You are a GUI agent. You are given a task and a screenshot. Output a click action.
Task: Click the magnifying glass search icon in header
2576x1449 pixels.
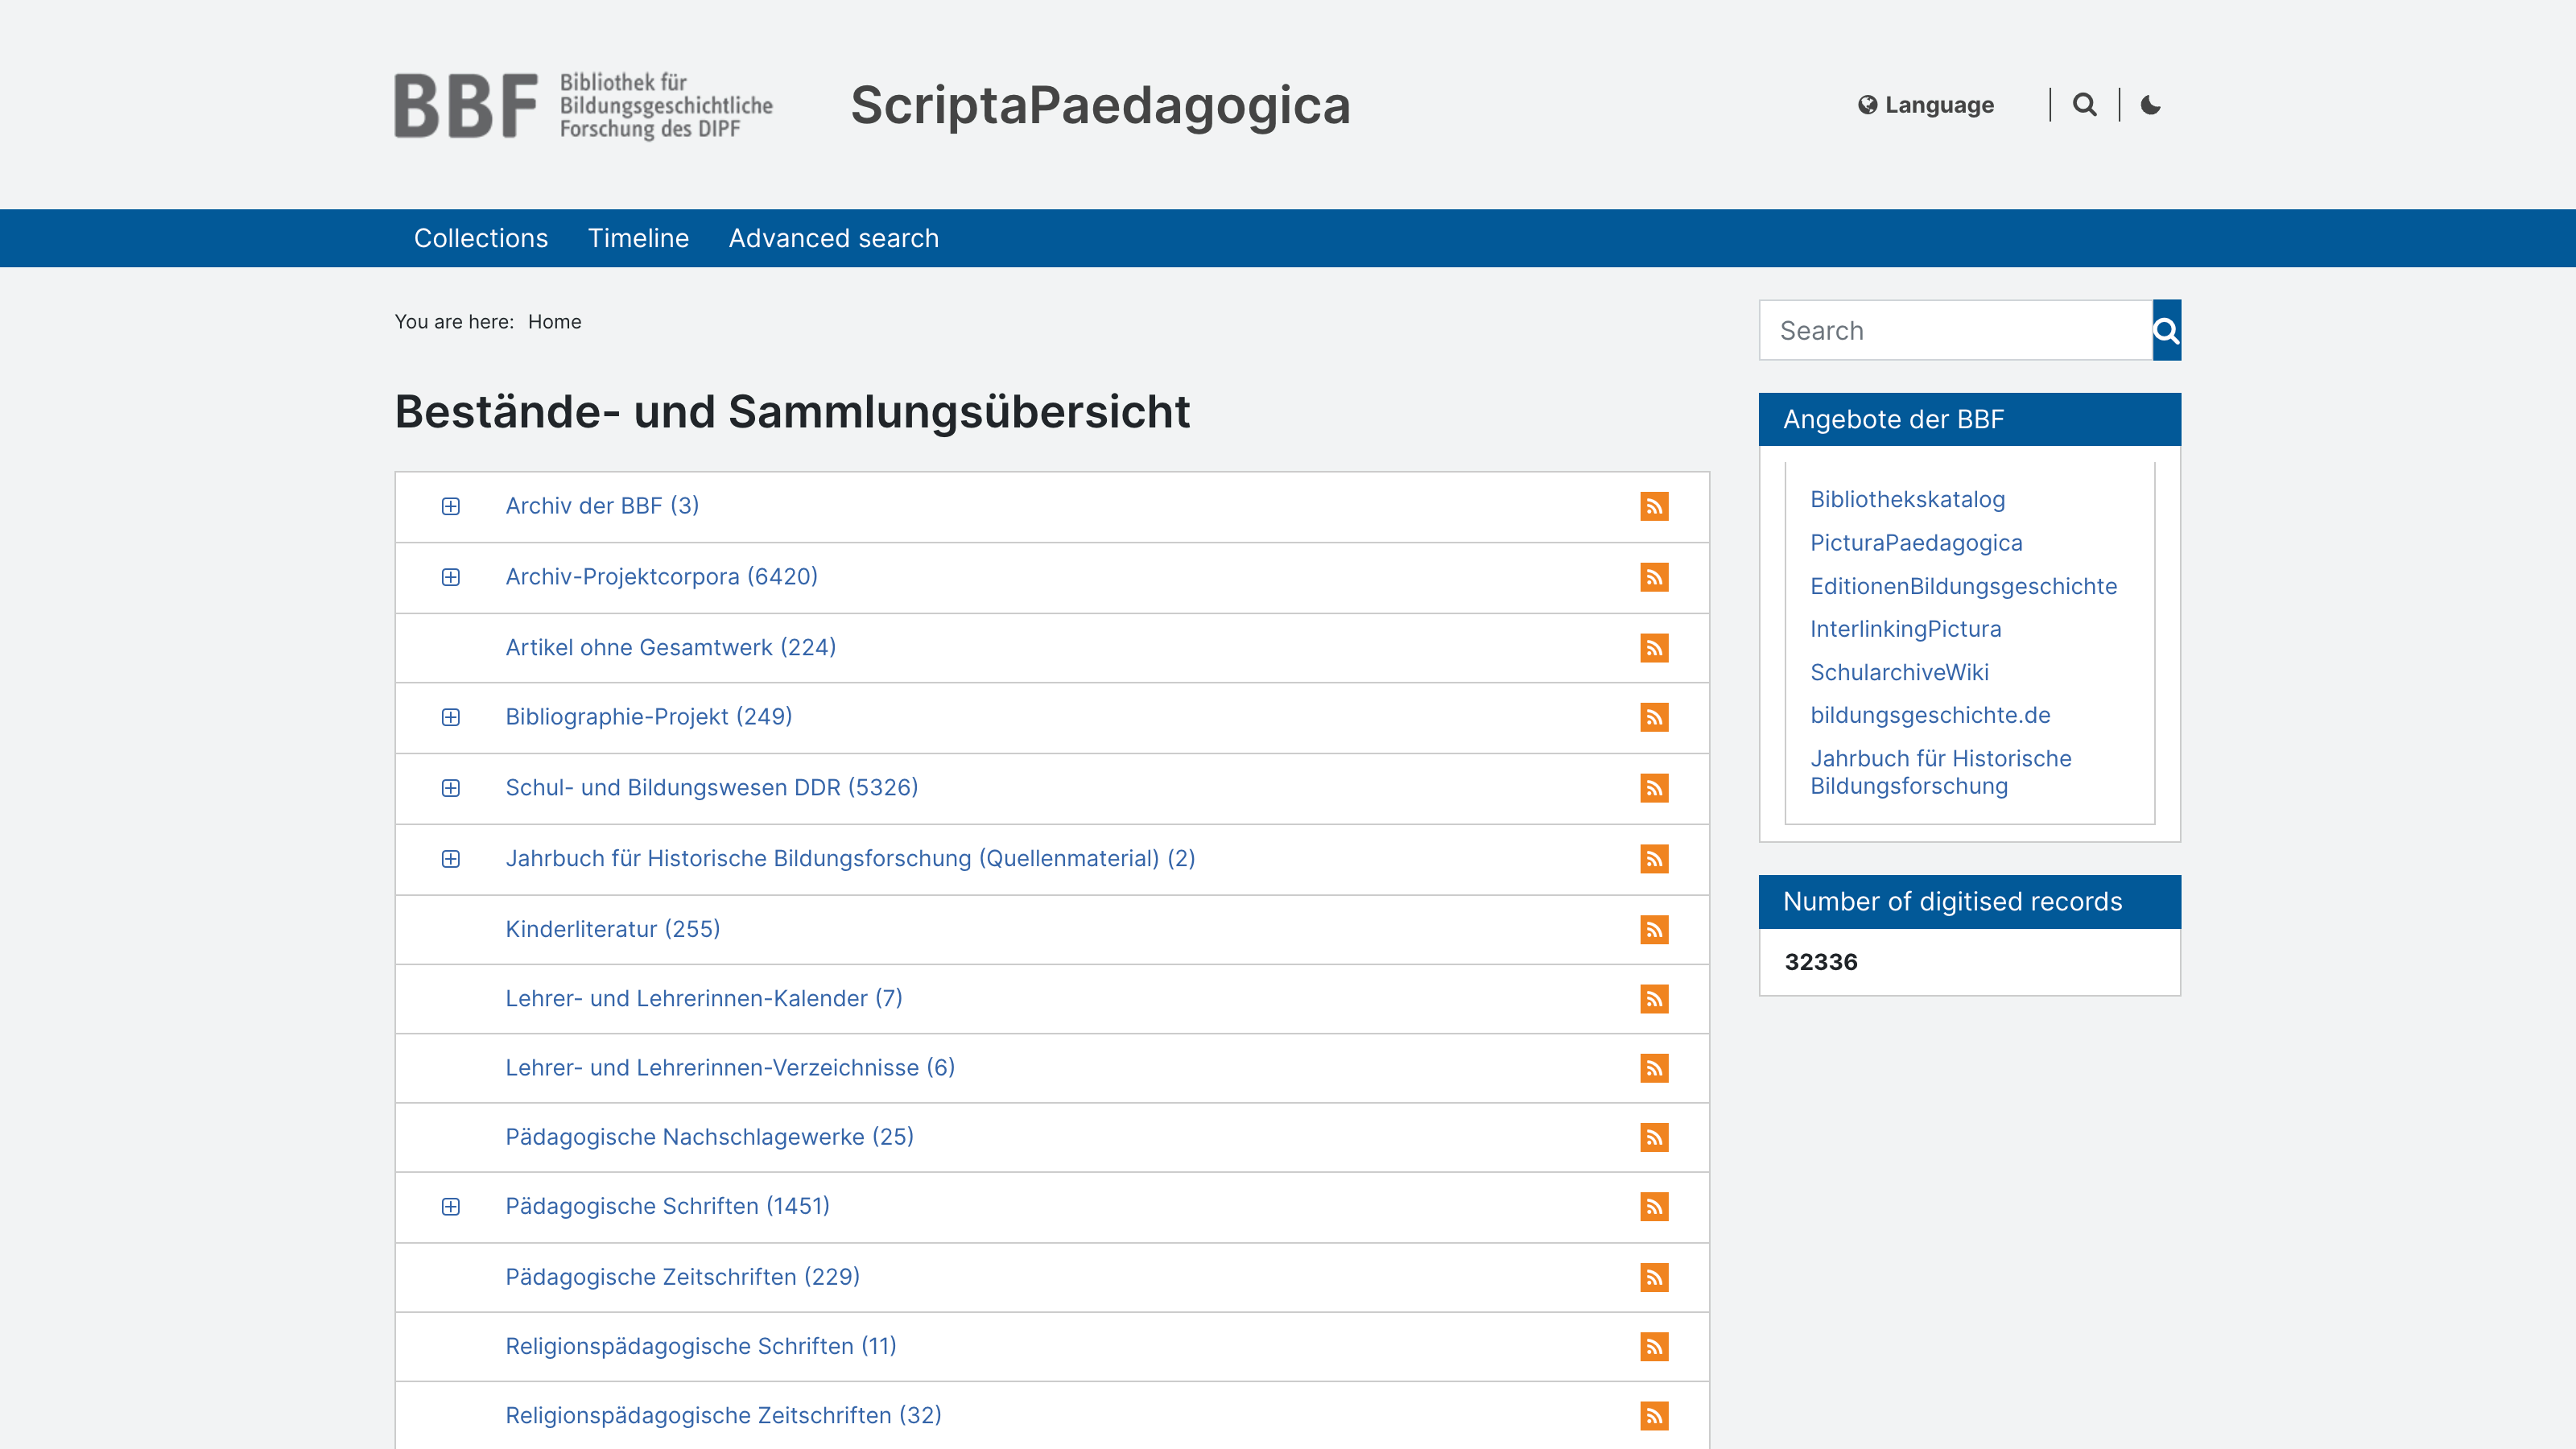tap(2085, 104)
